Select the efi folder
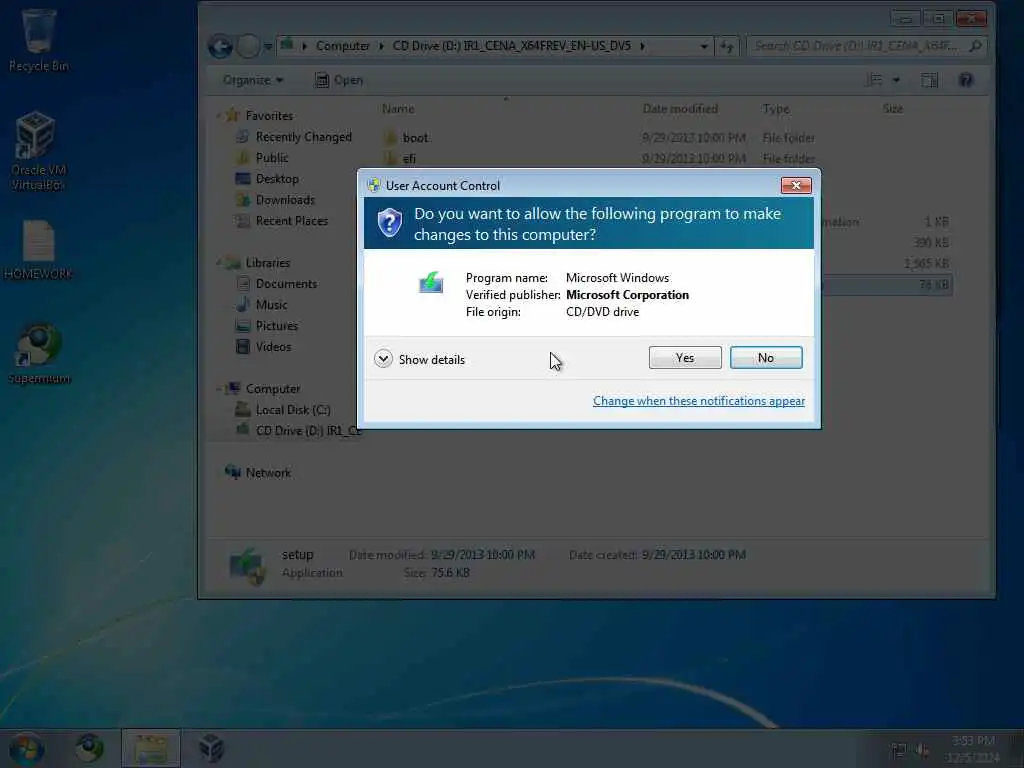This screenshot has width=1024, height=768. tap(409, 159)
